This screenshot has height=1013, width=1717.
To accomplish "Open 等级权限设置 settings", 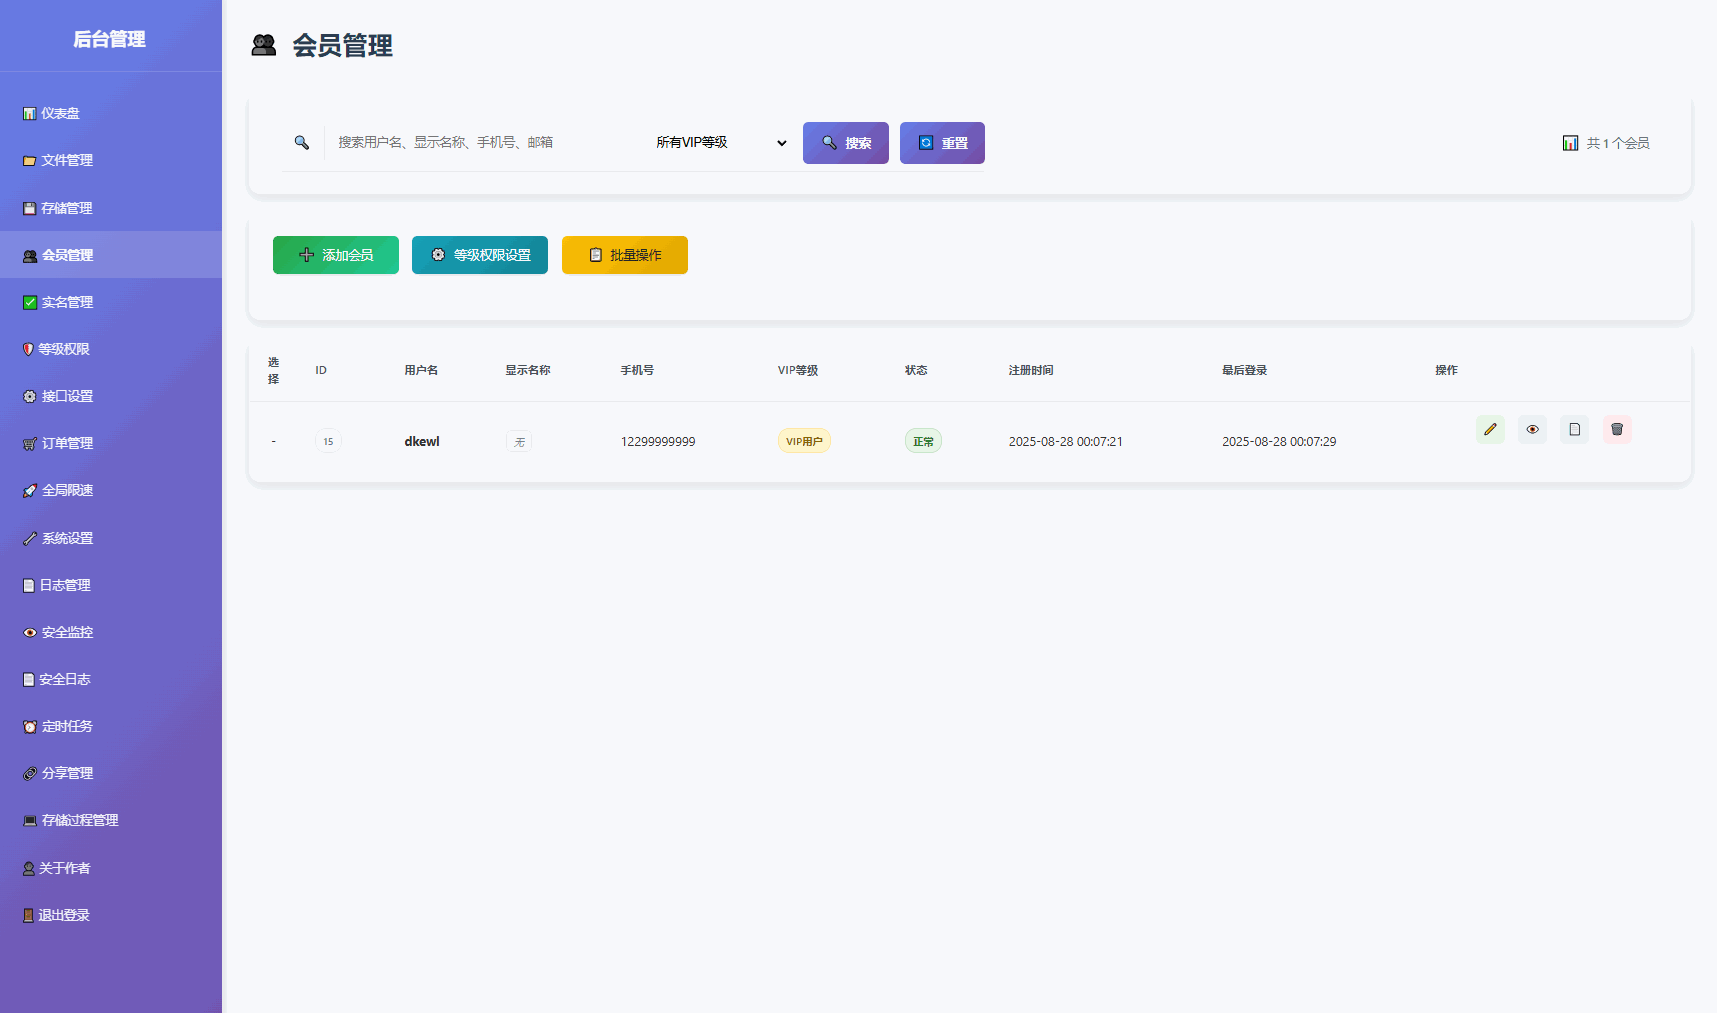I will click(480, 255).
